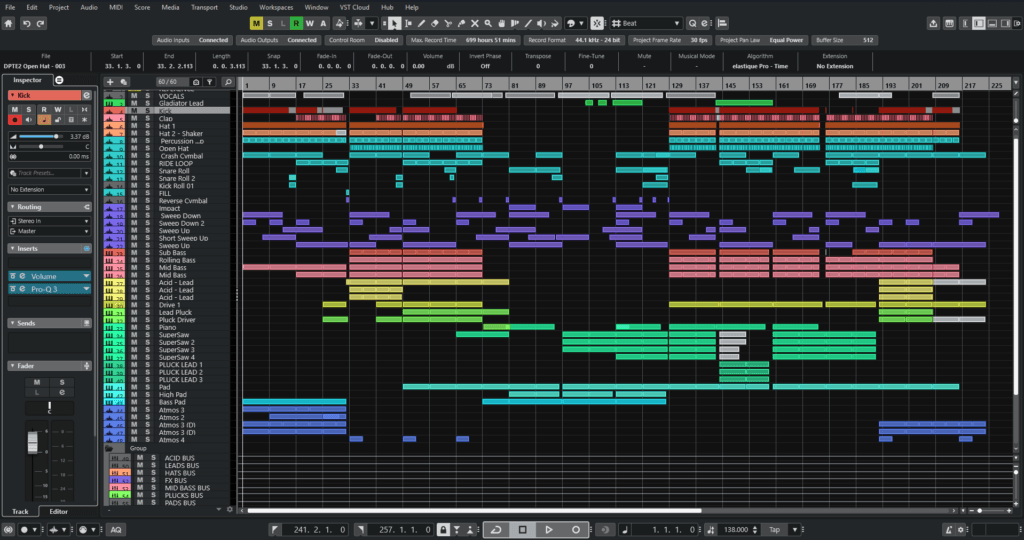The image size is (1024, 540).
Task: Open the Track Presets dropdown arrow
Action: [x=86, y=173]
